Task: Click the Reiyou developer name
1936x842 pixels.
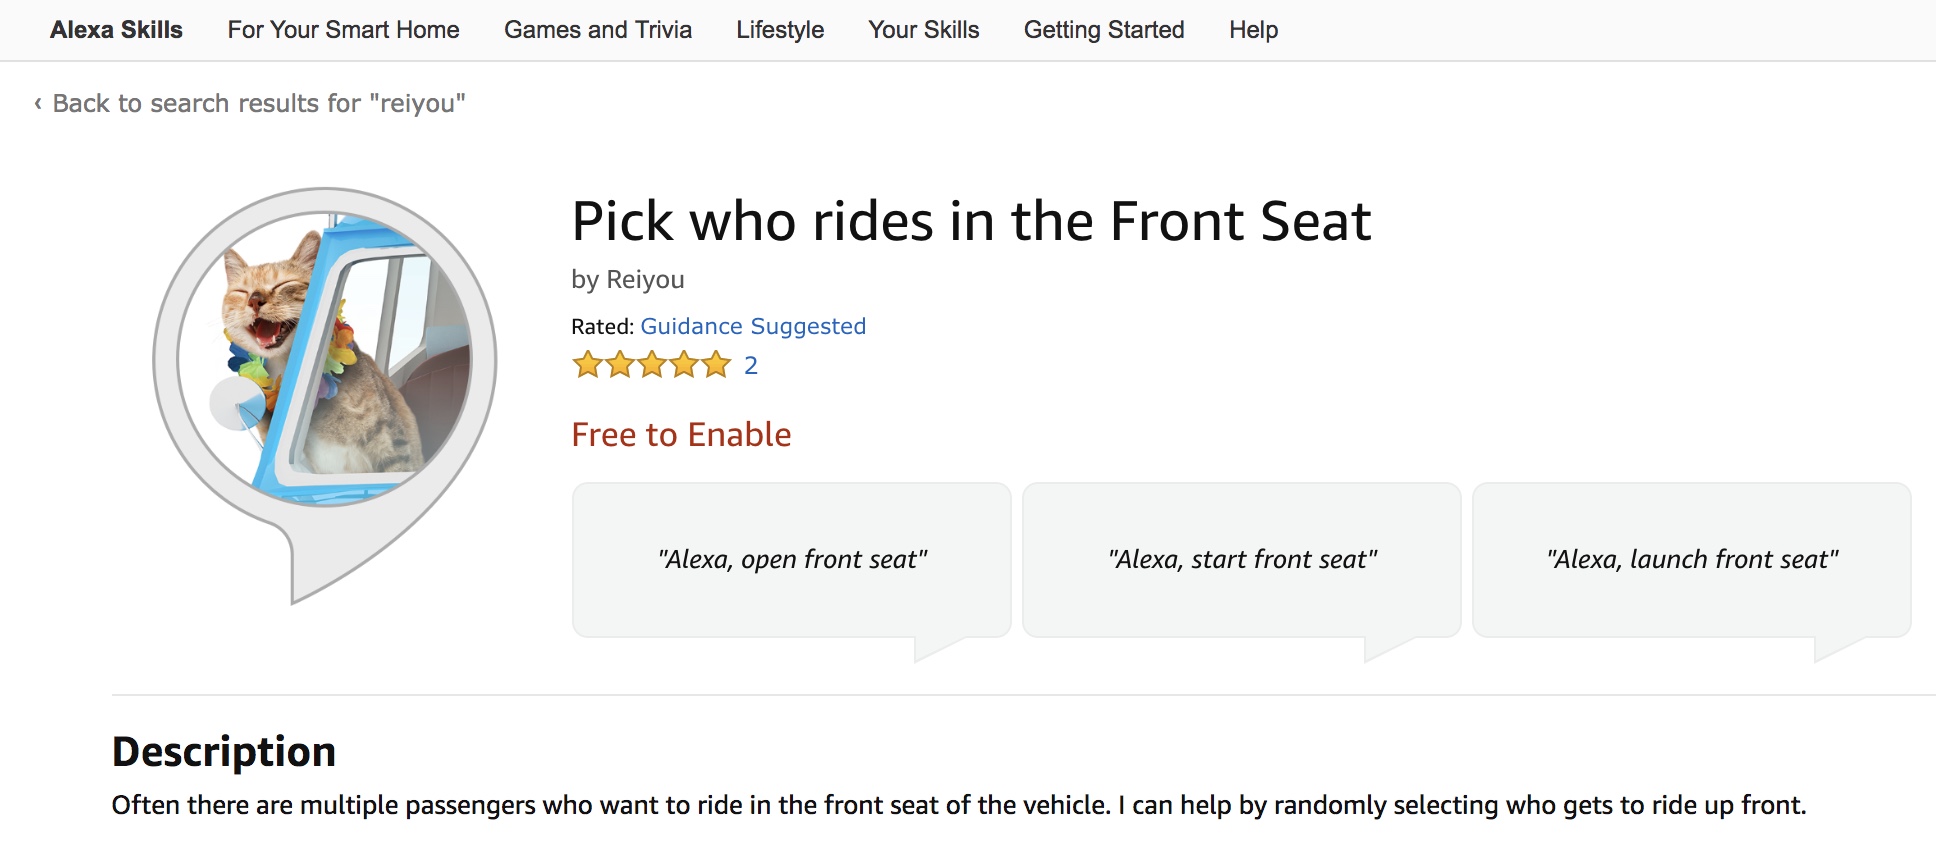Action: point(645,280)
